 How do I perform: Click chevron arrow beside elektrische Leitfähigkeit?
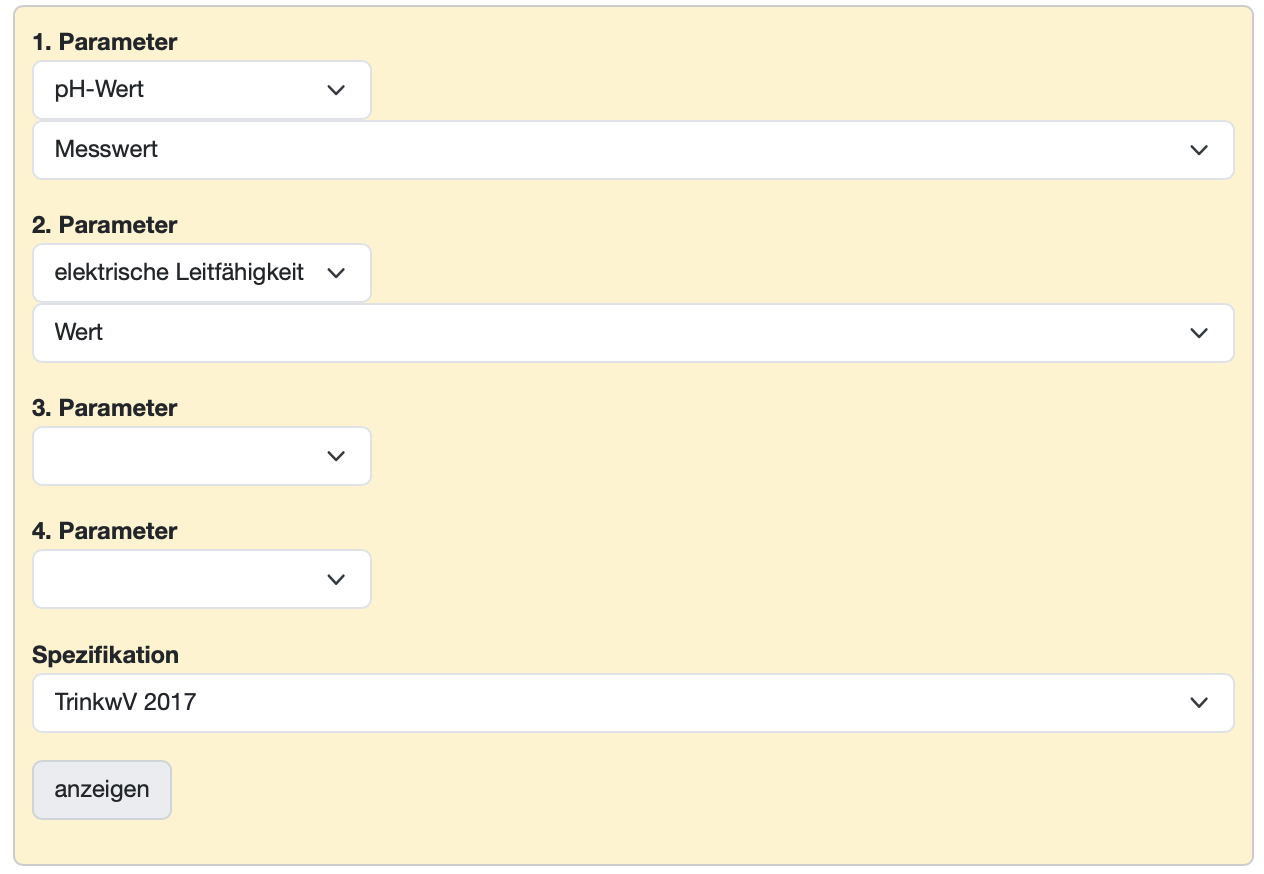(x=336, y=273)
